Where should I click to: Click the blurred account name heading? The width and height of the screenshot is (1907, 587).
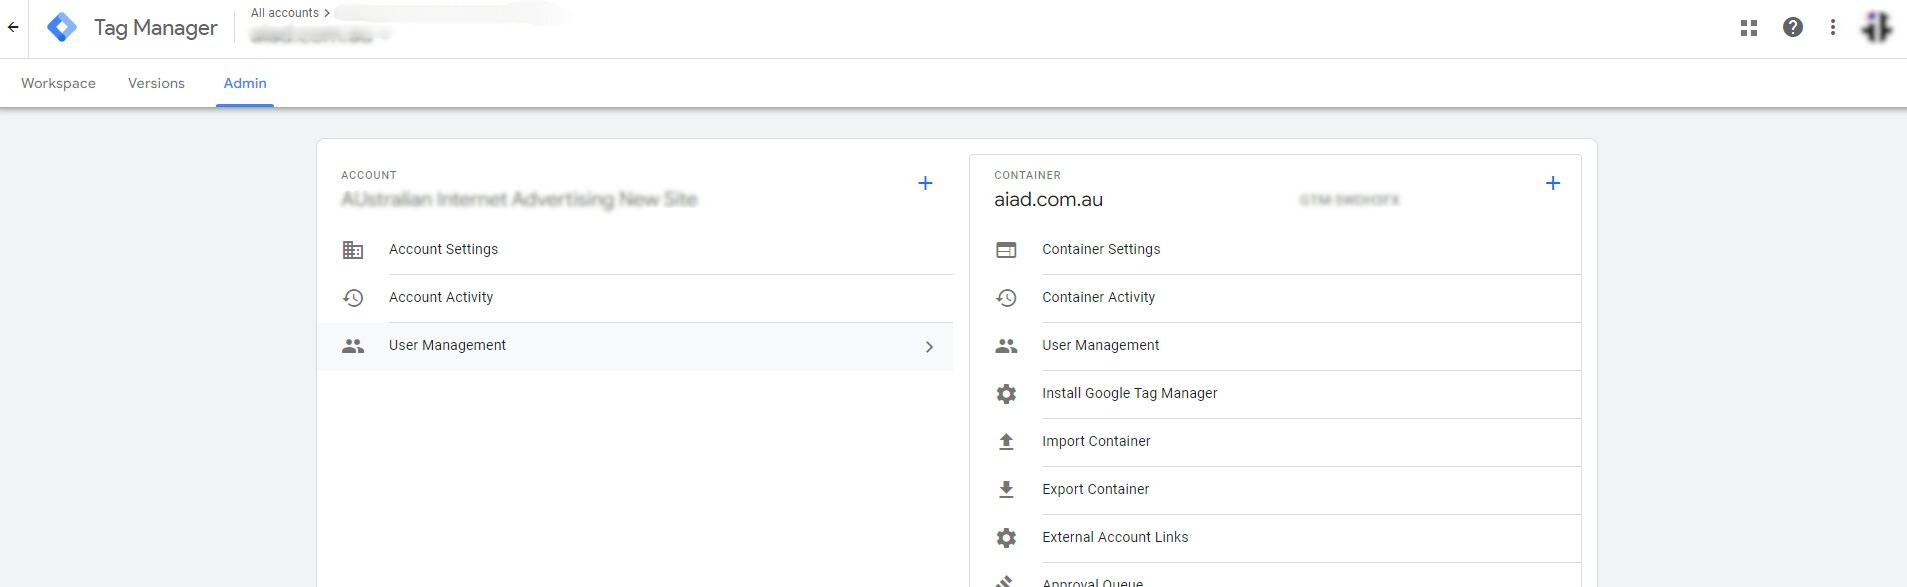[519, 200]
